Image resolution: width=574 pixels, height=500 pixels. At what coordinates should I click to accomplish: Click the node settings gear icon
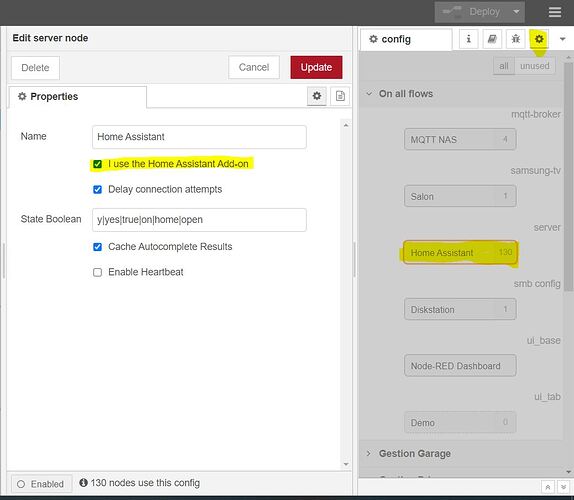pyautogui.click(x=317, y=96)
